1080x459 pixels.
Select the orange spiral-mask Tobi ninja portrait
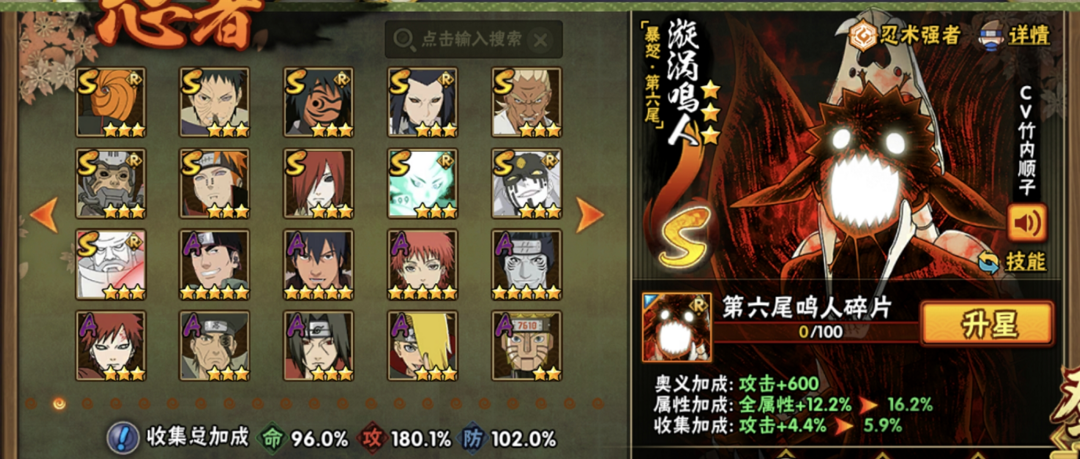(x=111, y=102)
